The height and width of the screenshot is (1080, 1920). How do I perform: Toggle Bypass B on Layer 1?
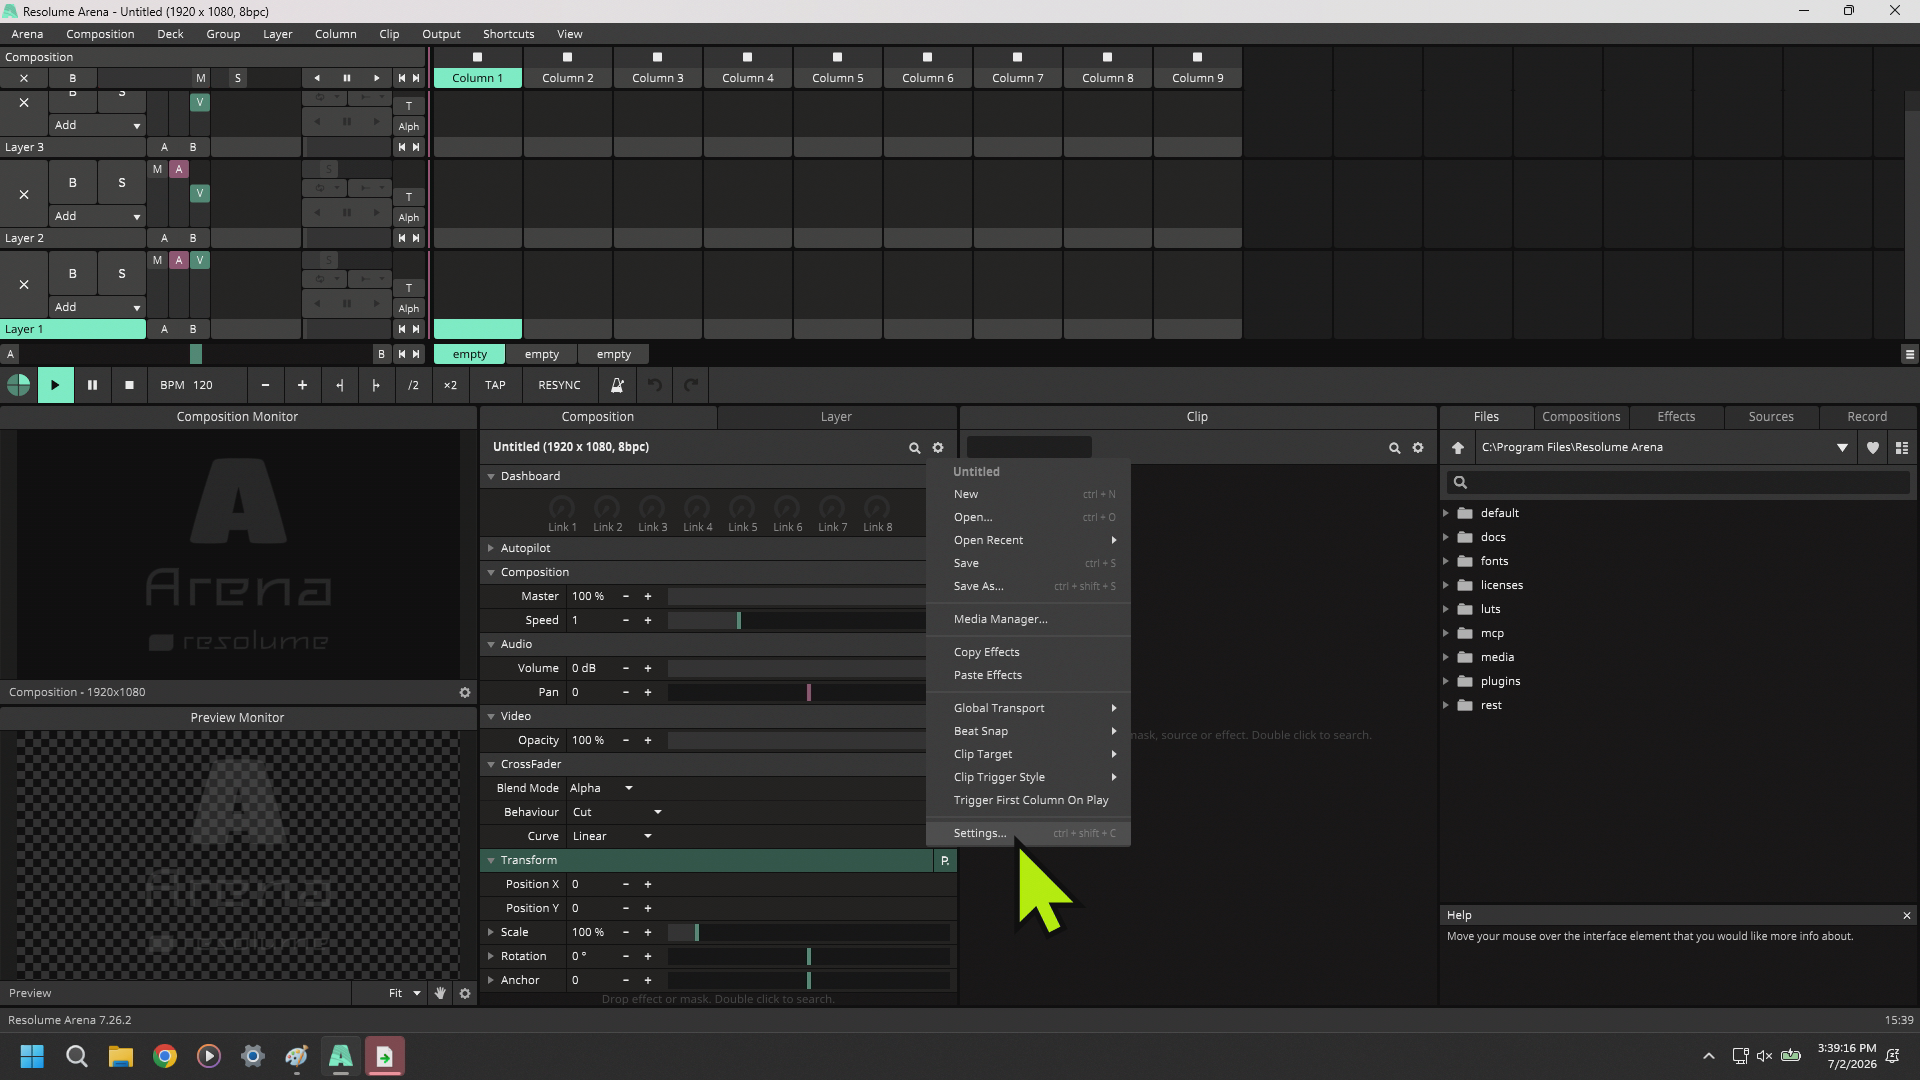coord(72,273)
